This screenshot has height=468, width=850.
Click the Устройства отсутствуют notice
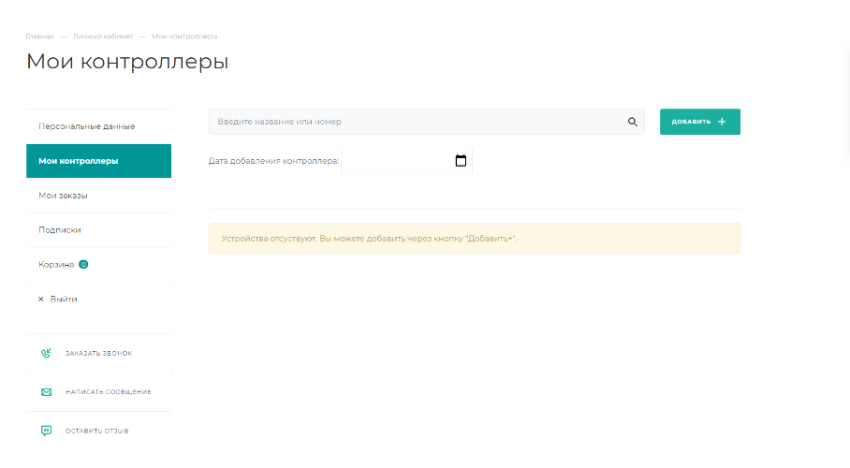tap(474, 239)
